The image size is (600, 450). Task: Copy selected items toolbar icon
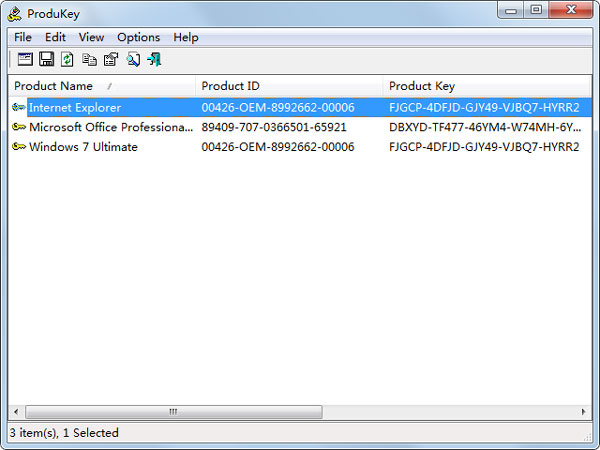tap(90, 59)
